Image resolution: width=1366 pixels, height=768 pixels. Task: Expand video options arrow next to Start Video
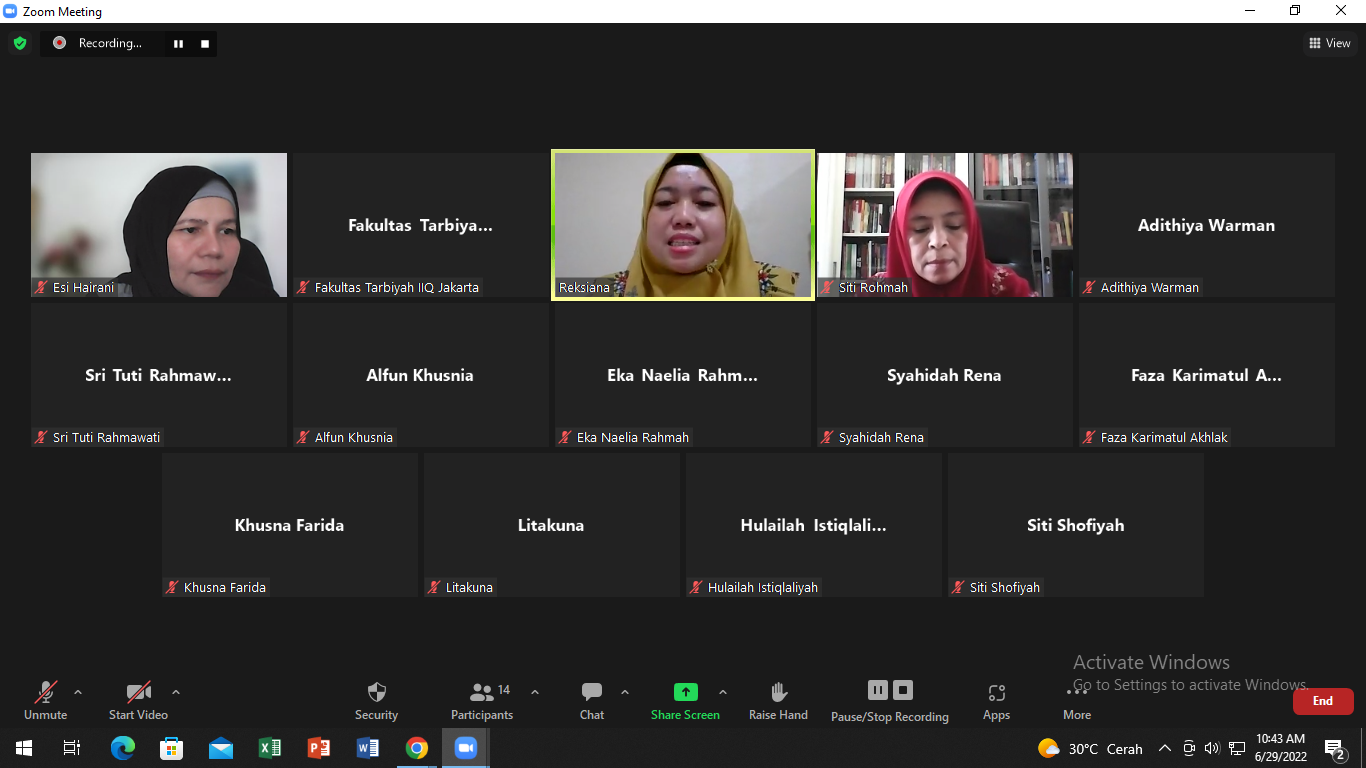point(176,692)
